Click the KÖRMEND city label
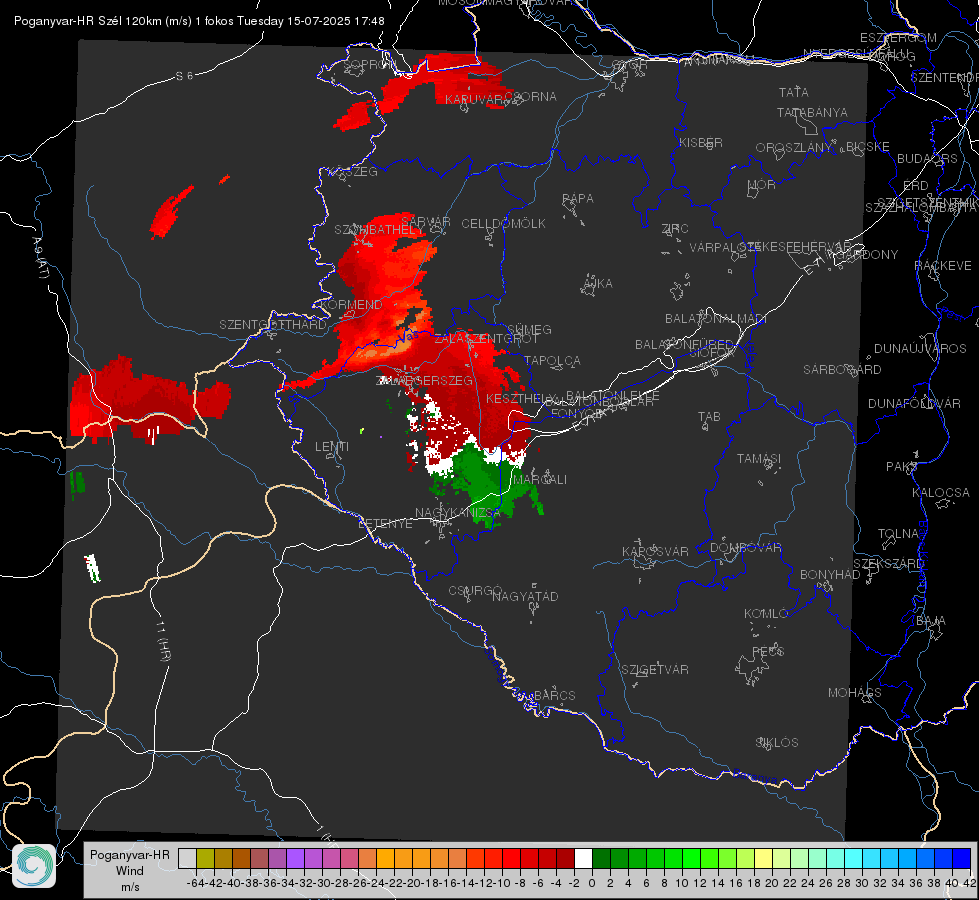The image size is (979, 900). [350, 305]
